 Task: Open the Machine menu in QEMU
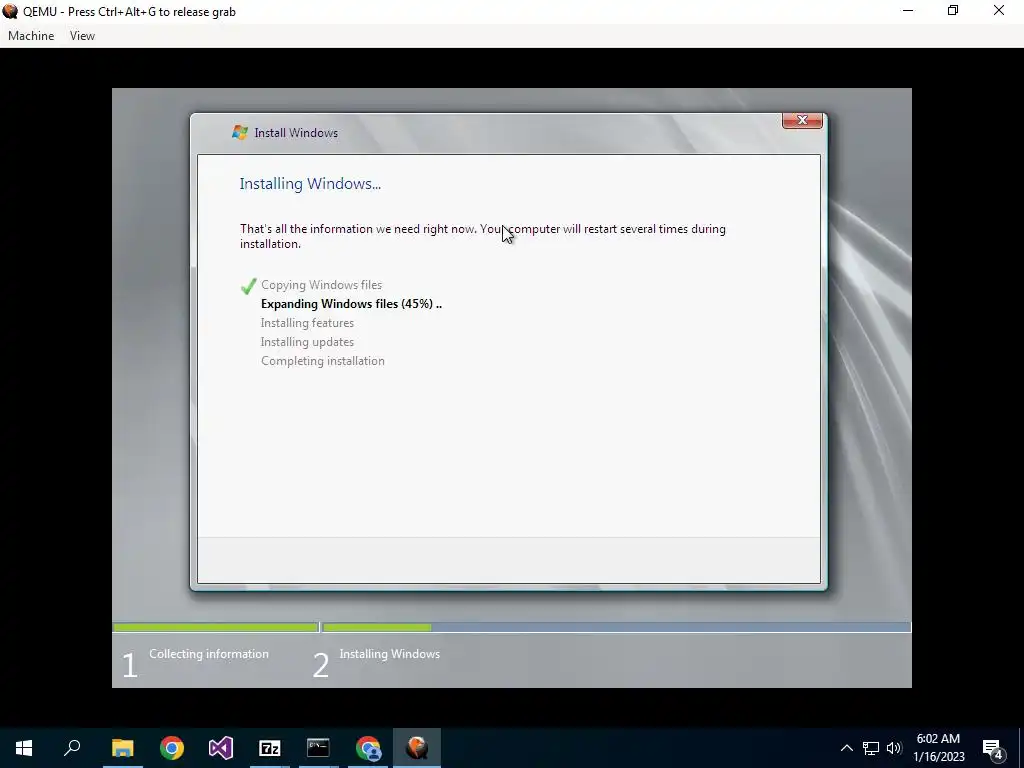(x=31, y=36)
